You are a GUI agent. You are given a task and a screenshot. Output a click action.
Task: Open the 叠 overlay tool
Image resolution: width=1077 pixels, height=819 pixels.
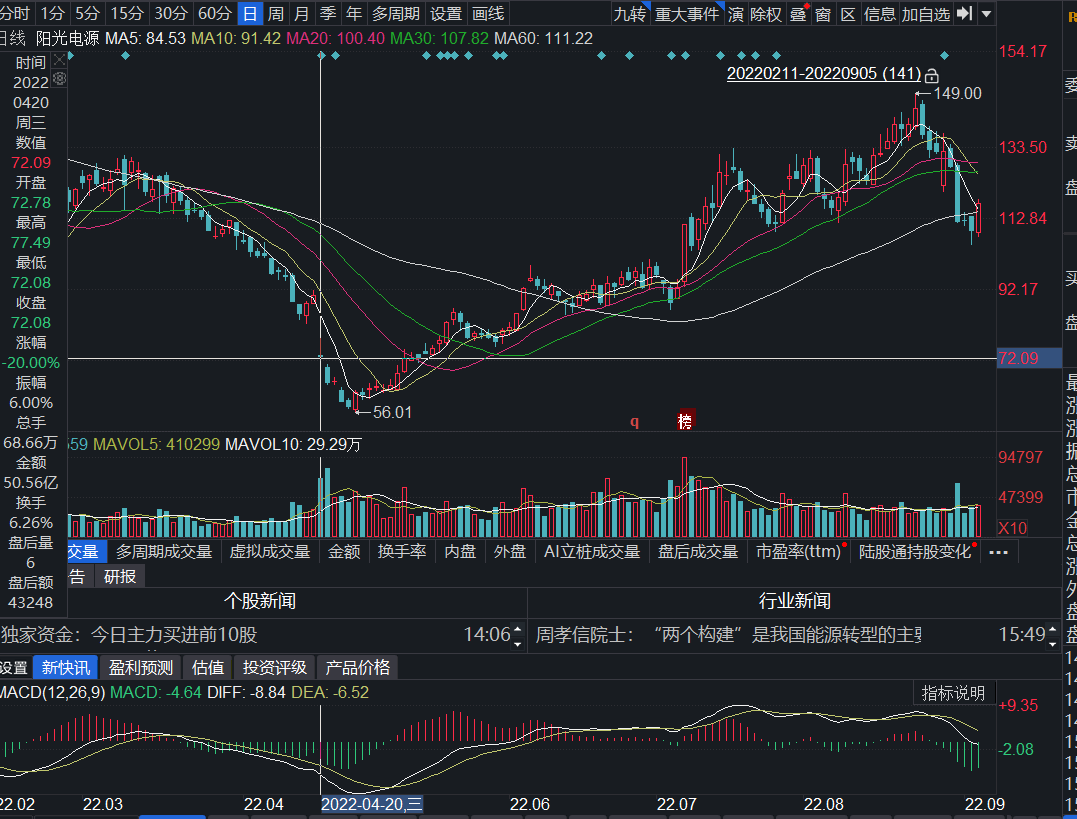tap(798, 14)
